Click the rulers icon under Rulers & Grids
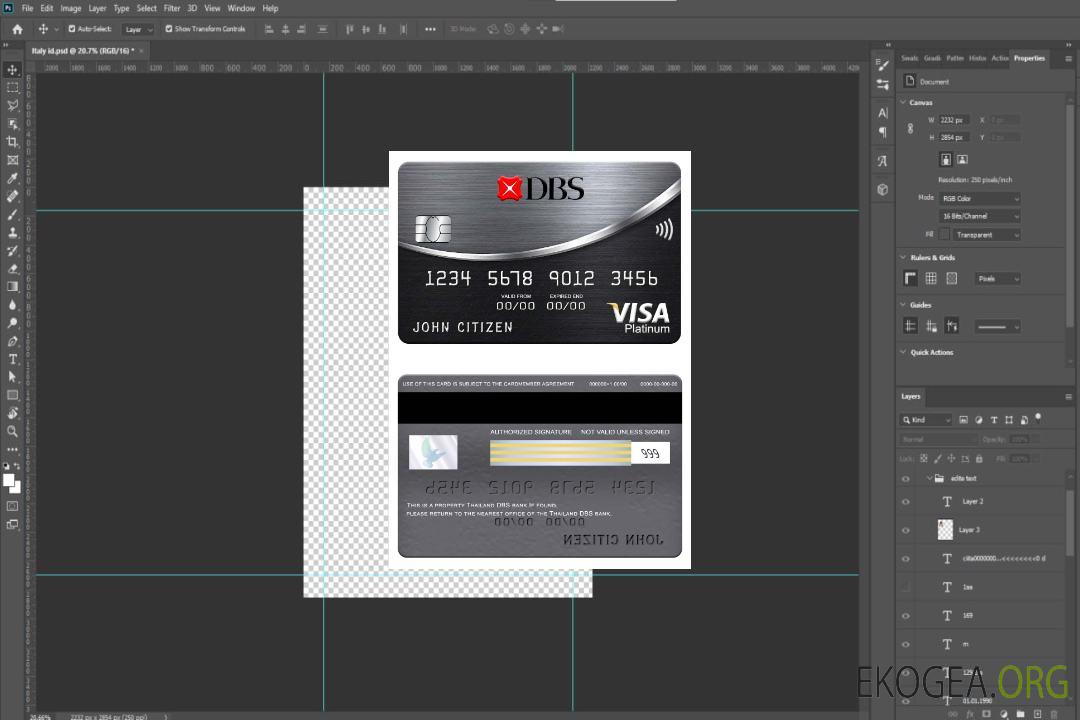 point(910,278)
